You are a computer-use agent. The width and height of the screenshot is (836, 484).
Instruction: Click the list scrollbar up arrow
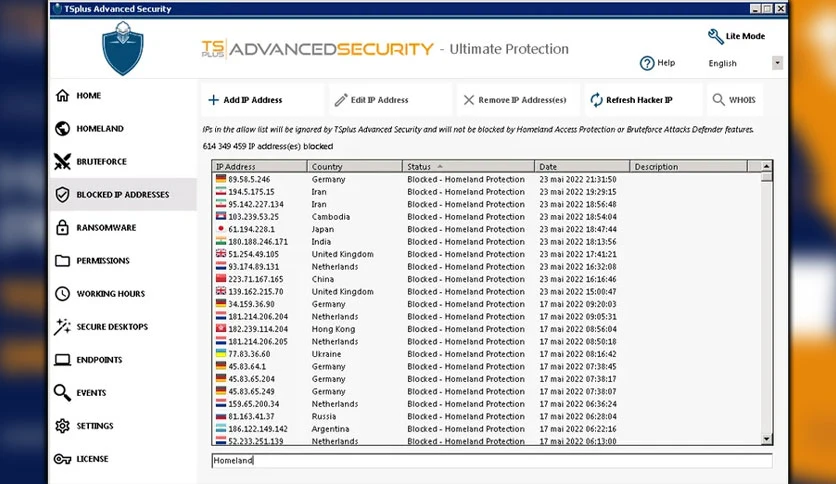click(767, 166)
